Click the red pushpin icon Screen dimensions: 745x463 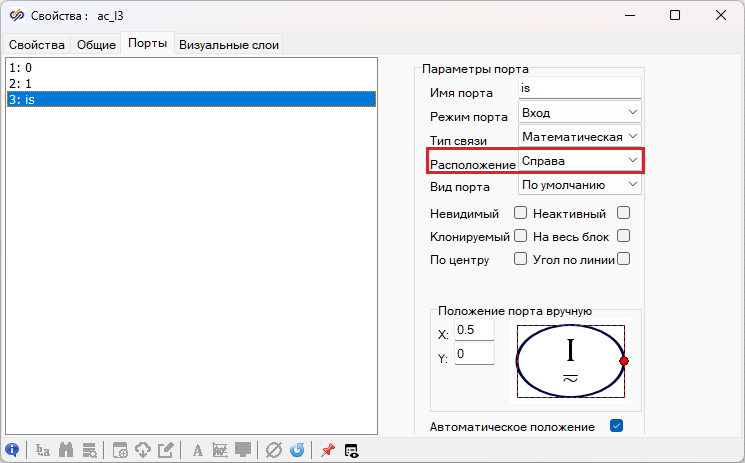click(x=327, y=450)
